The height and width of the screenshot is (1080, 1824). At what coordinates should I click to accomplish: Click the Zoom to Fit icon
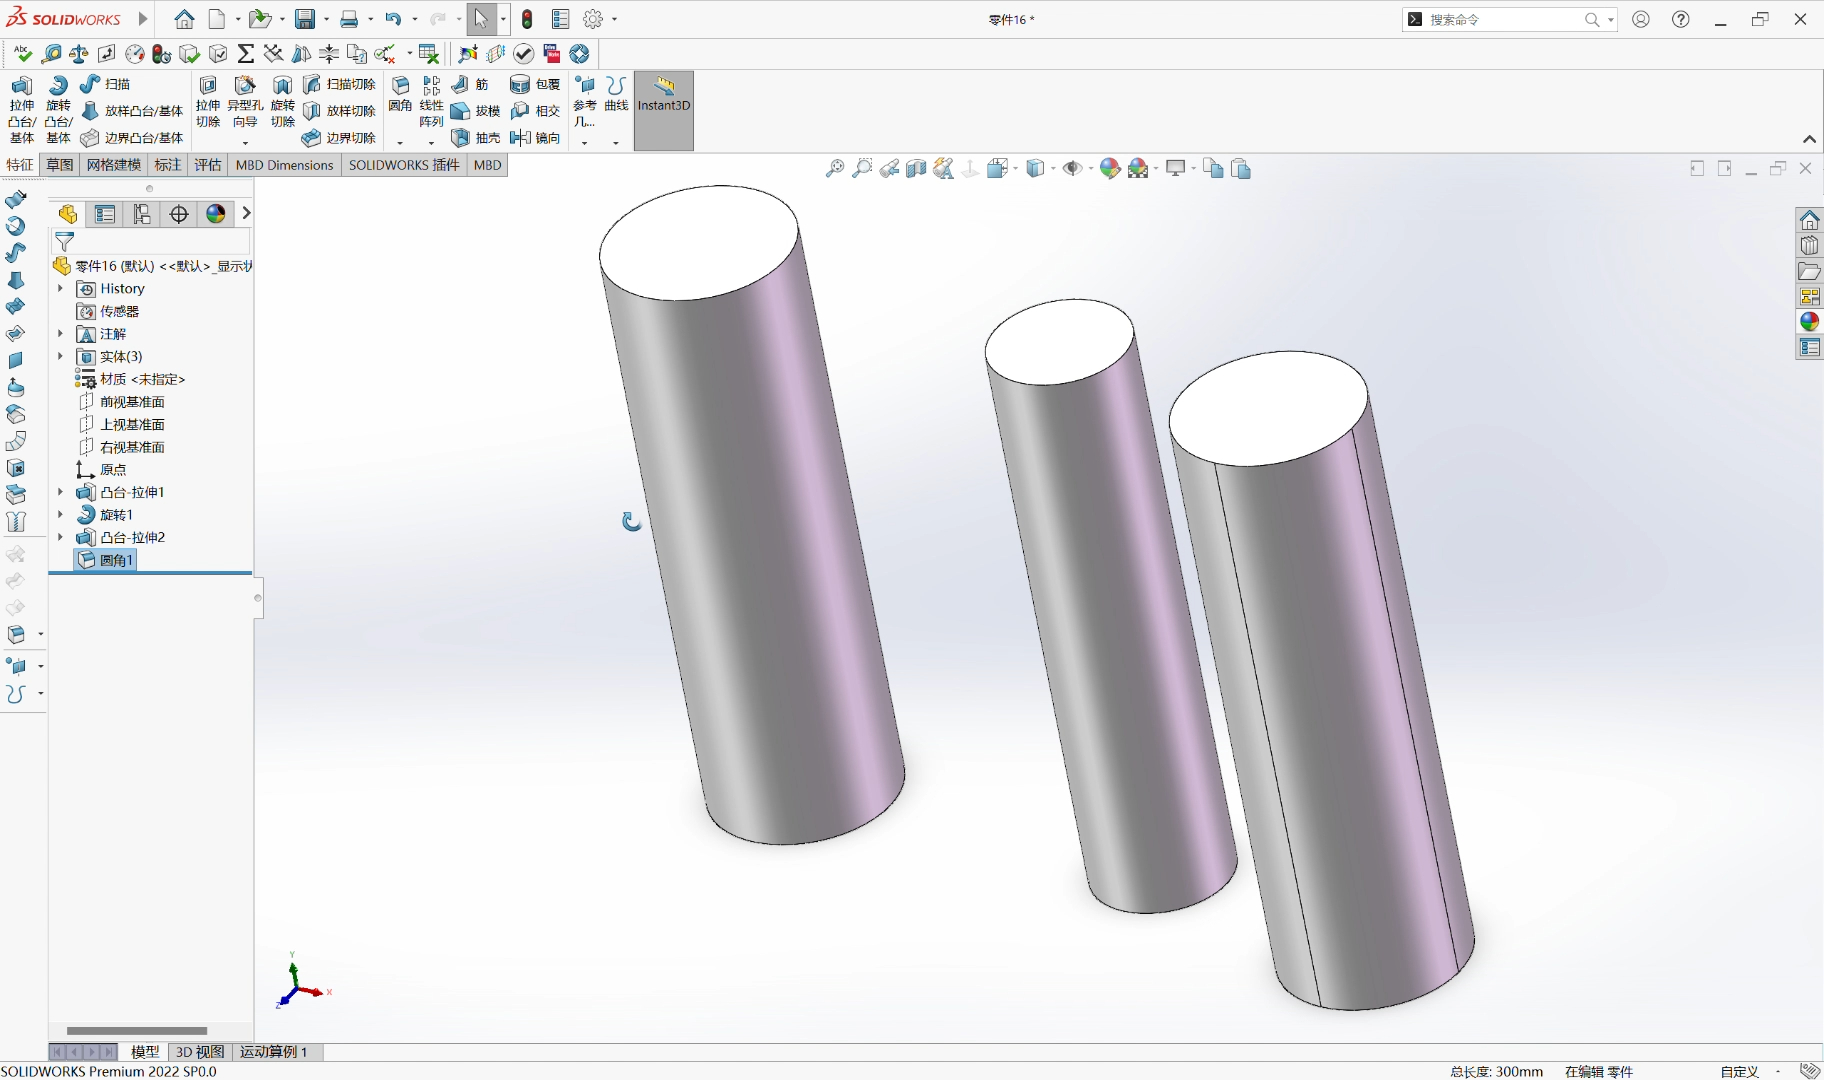[x=834, y=168]
